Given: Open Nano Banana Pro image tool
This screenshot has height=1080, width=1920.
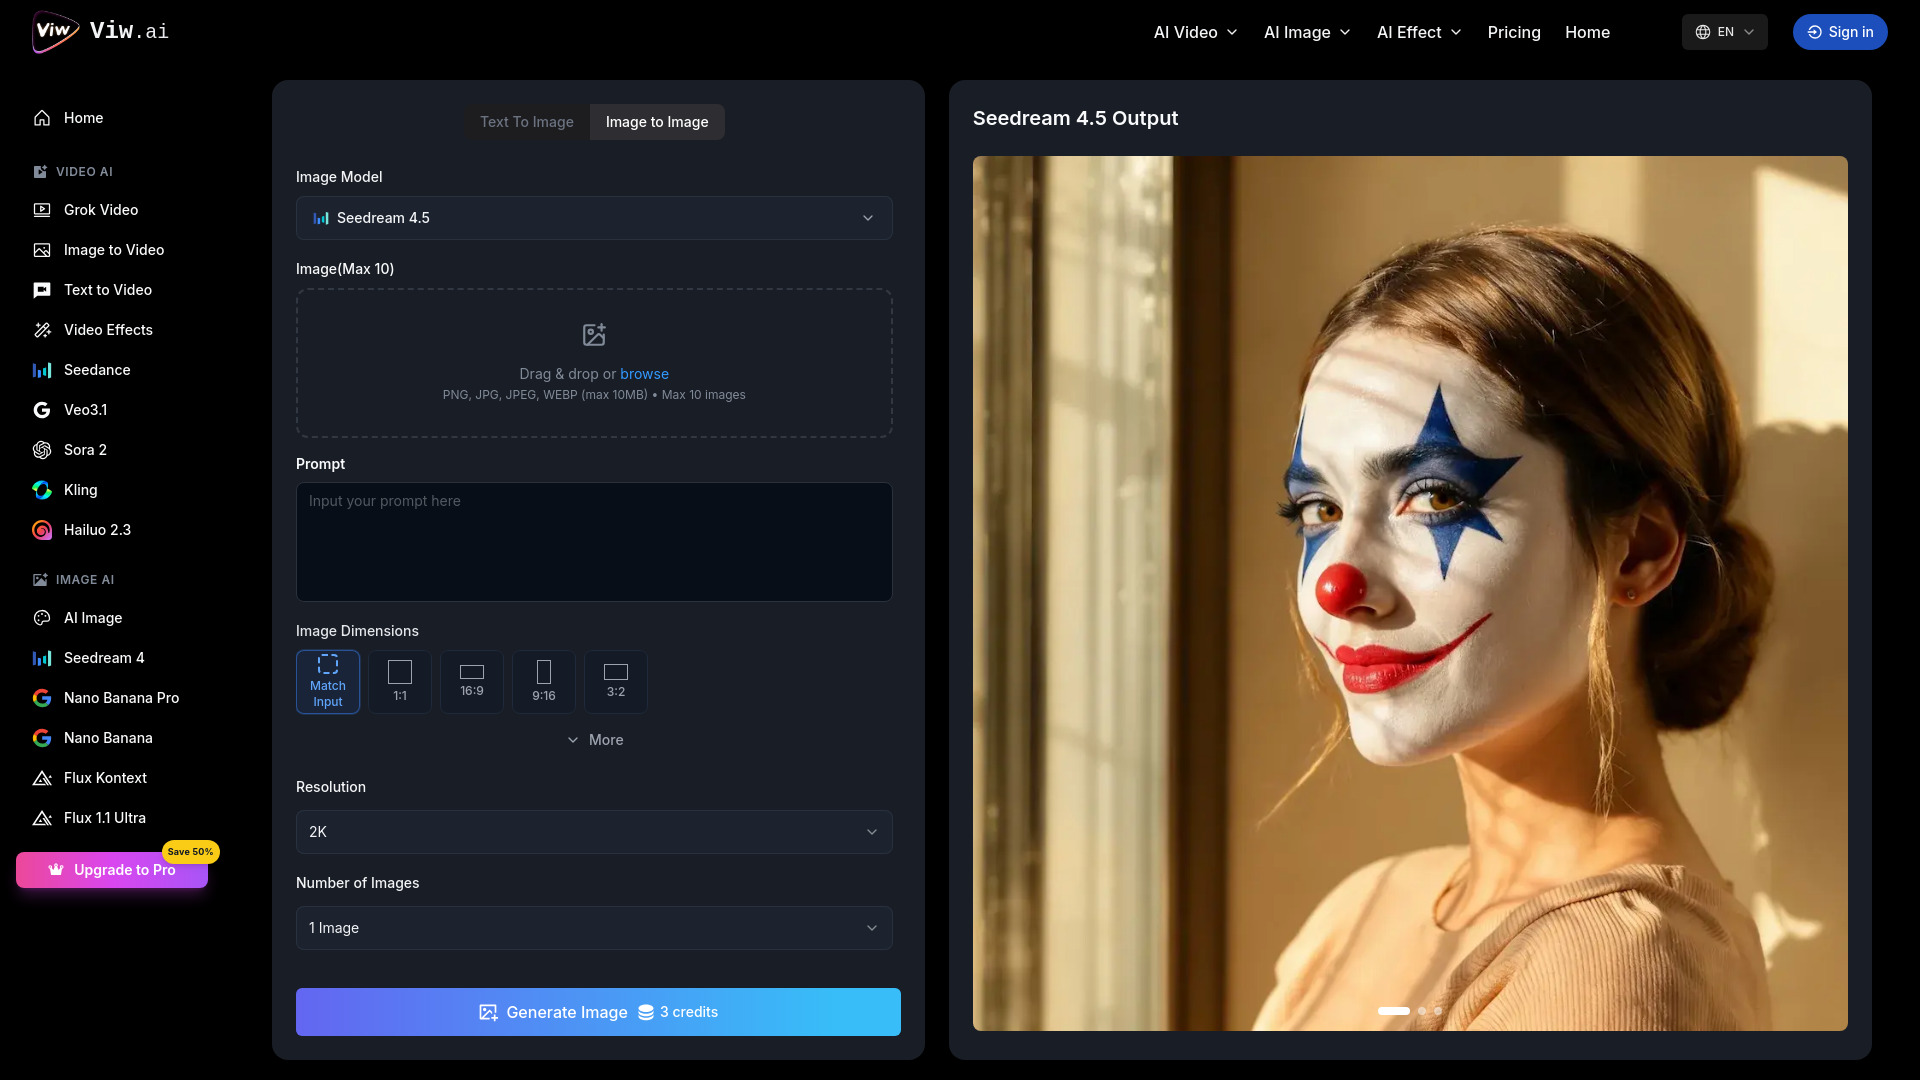Looking at the screenshot, I should 120,698.
